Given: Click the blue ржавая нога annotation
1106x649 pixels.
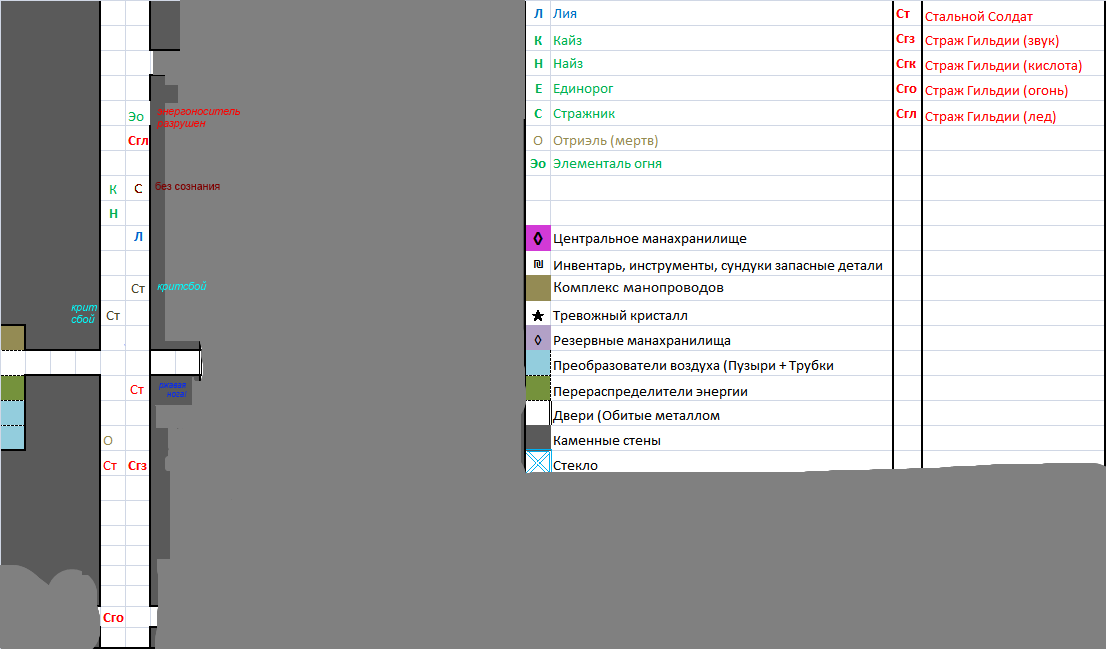Looking at the screenshot, I should (173, 389).
